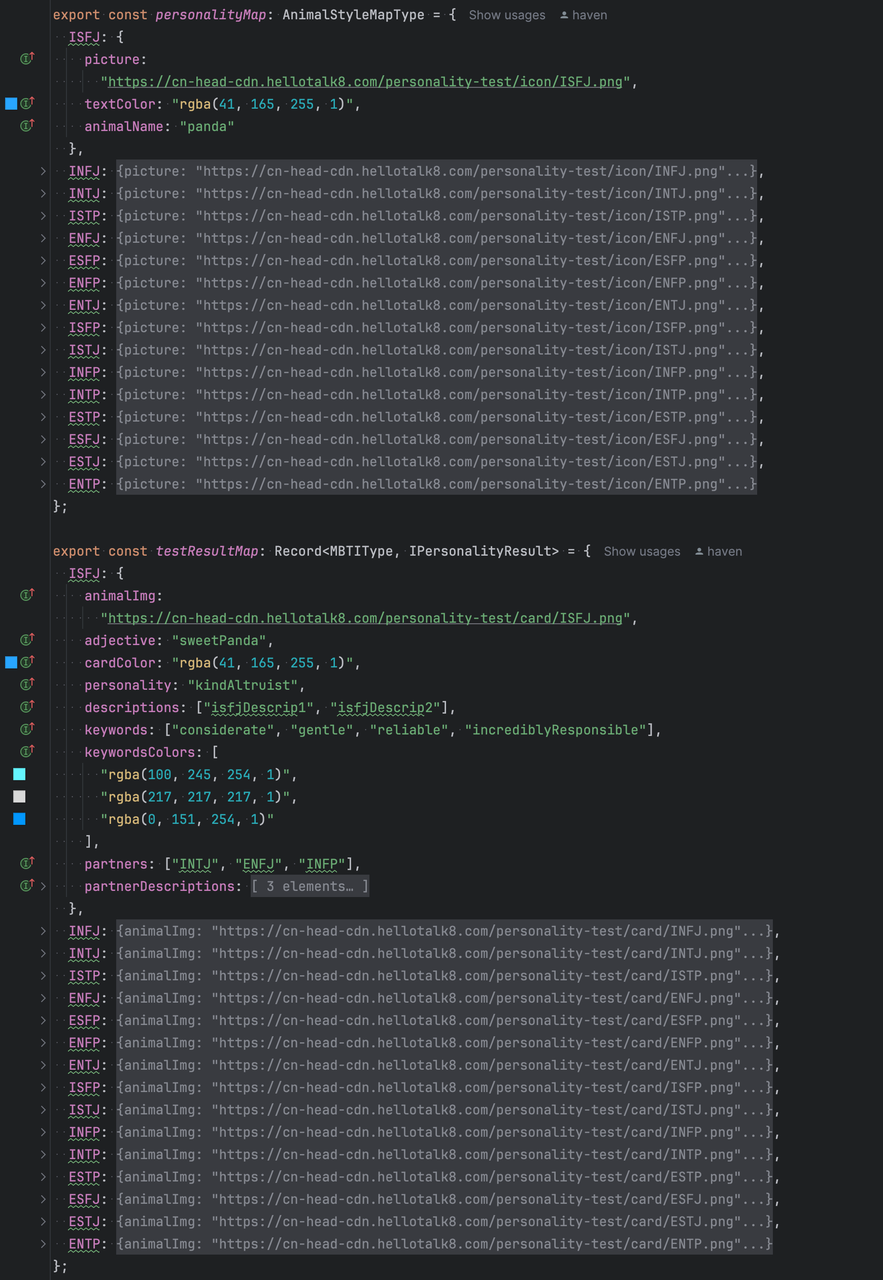Click the haven author hint beside personalityMap
The image size is (883, 1280).
coord(583,15)
